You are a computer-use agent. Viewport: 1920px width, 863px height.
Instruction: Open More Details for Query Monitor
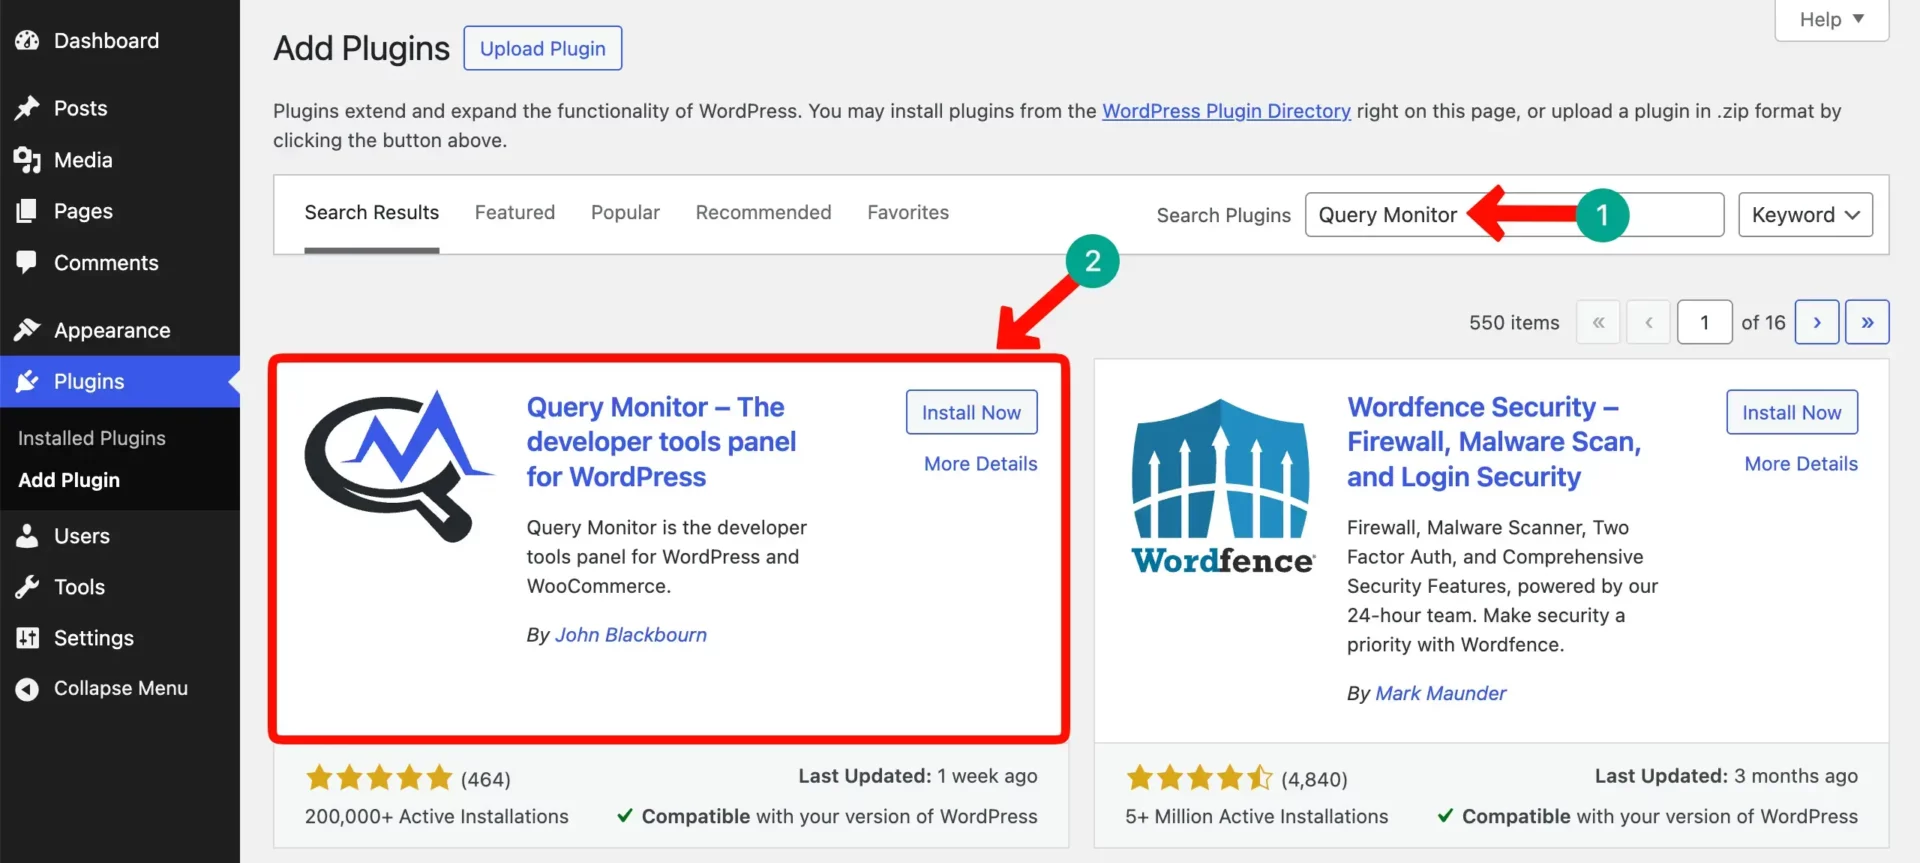coord(980,464)
